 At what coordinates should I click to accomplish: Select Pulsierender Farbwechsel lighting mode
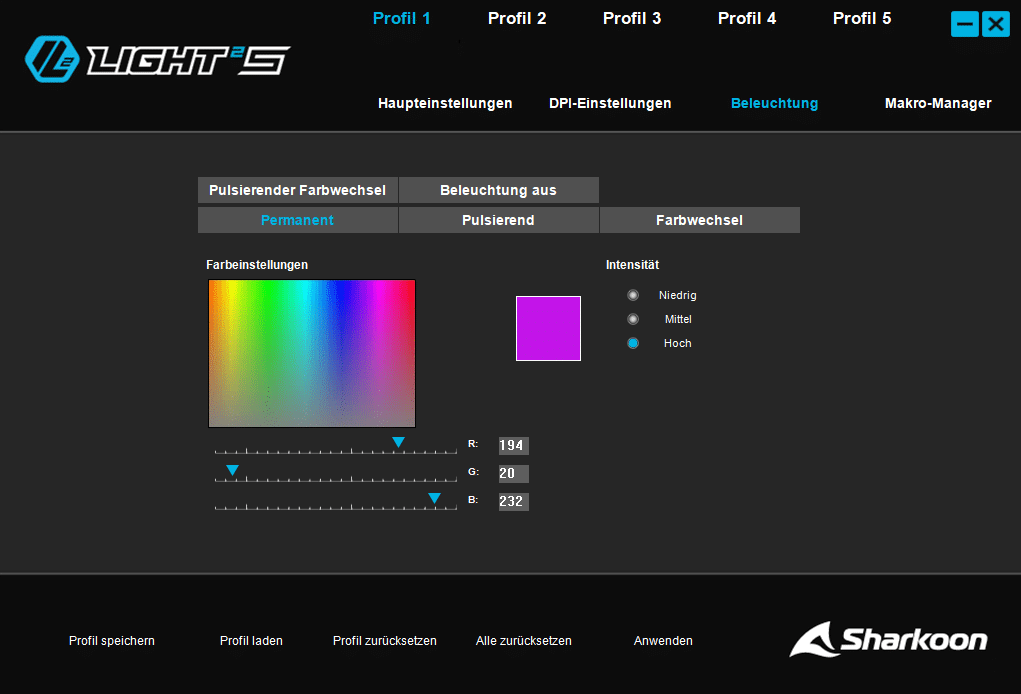pyautogui.click(x=297, y=190)
